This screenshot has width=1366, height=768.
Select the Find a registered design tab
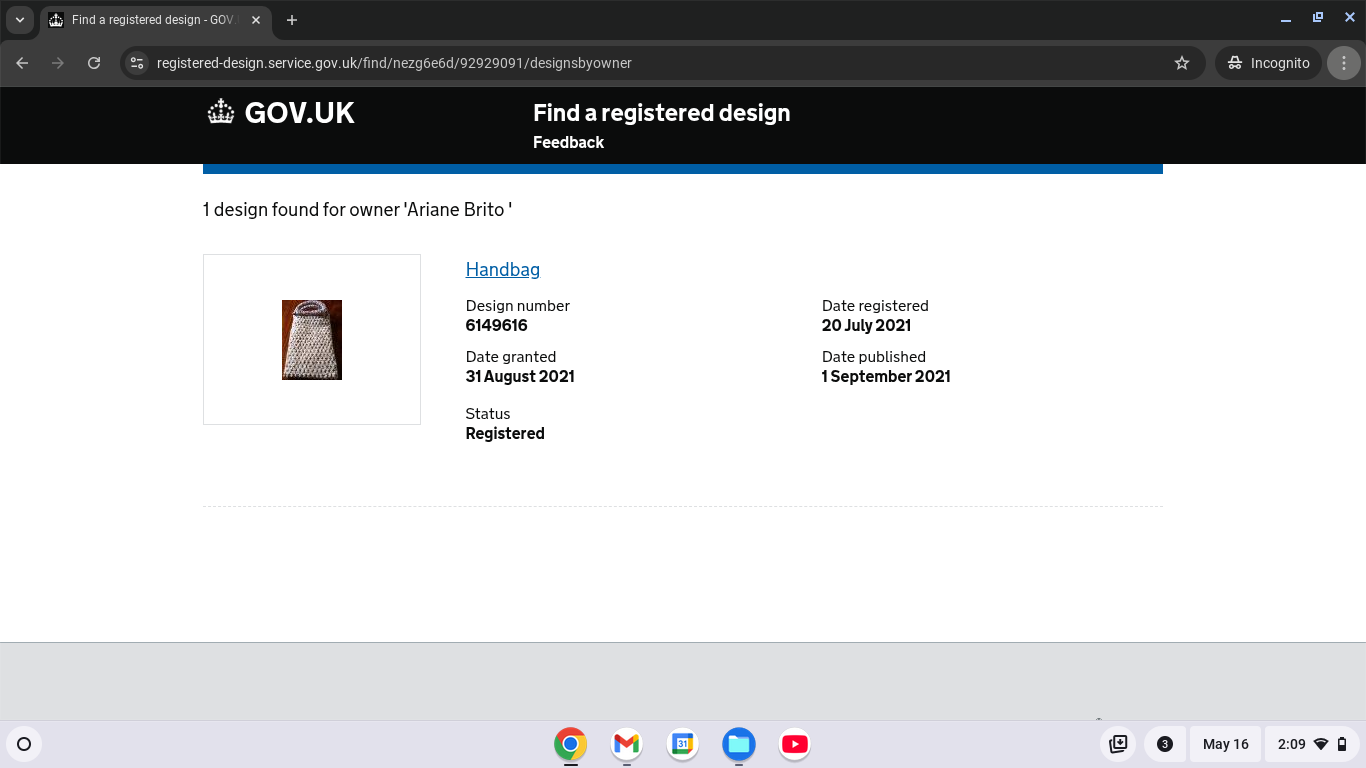pos(150,20)
